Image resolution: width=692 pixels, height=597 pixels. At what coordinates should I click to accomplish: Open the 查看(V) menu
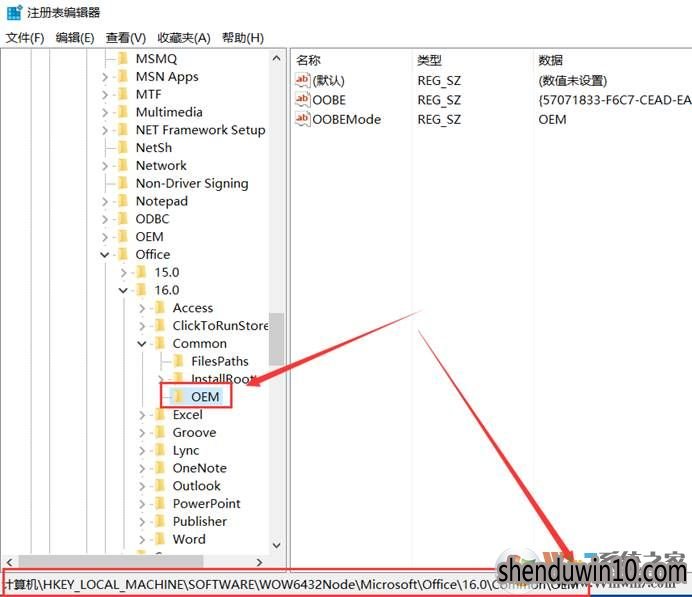pos(126,38)
